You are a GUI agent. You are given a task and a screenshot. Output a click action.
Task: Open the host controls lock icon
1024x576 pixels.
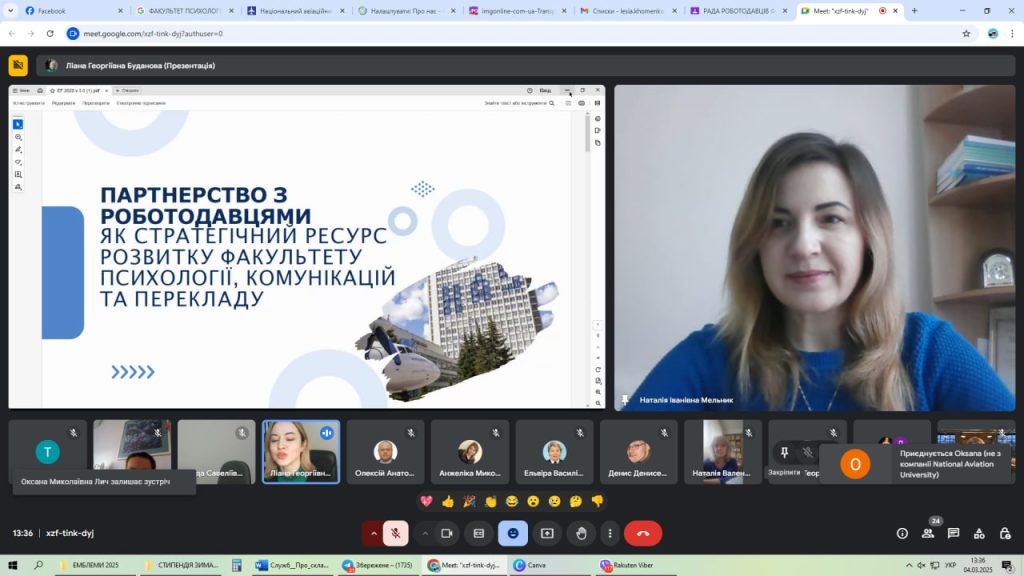(x=1003, y=534)
